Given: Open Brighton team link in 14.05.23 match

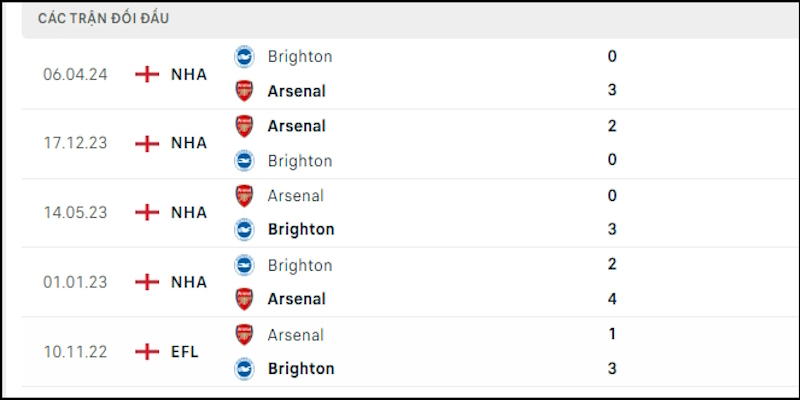Looking at the screenshot, I should click(301, 230).
